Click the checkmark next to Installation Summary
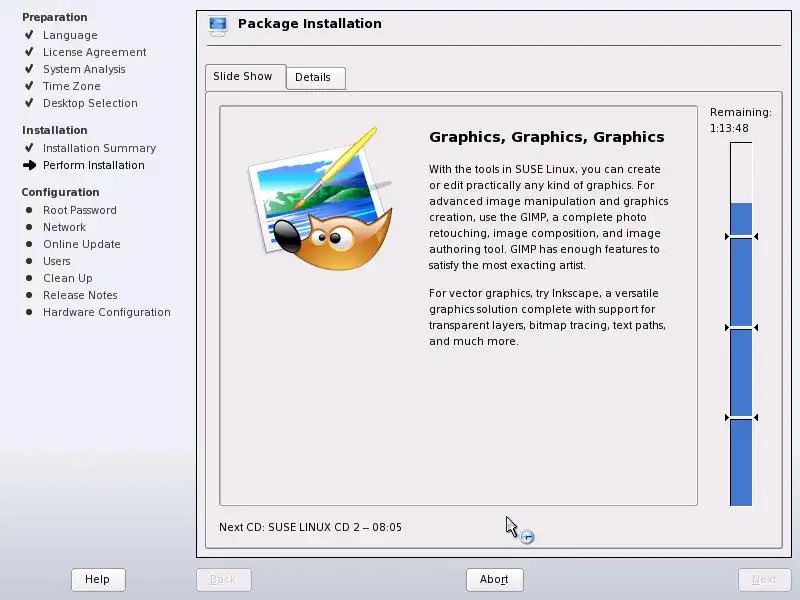 pos(29,147)
